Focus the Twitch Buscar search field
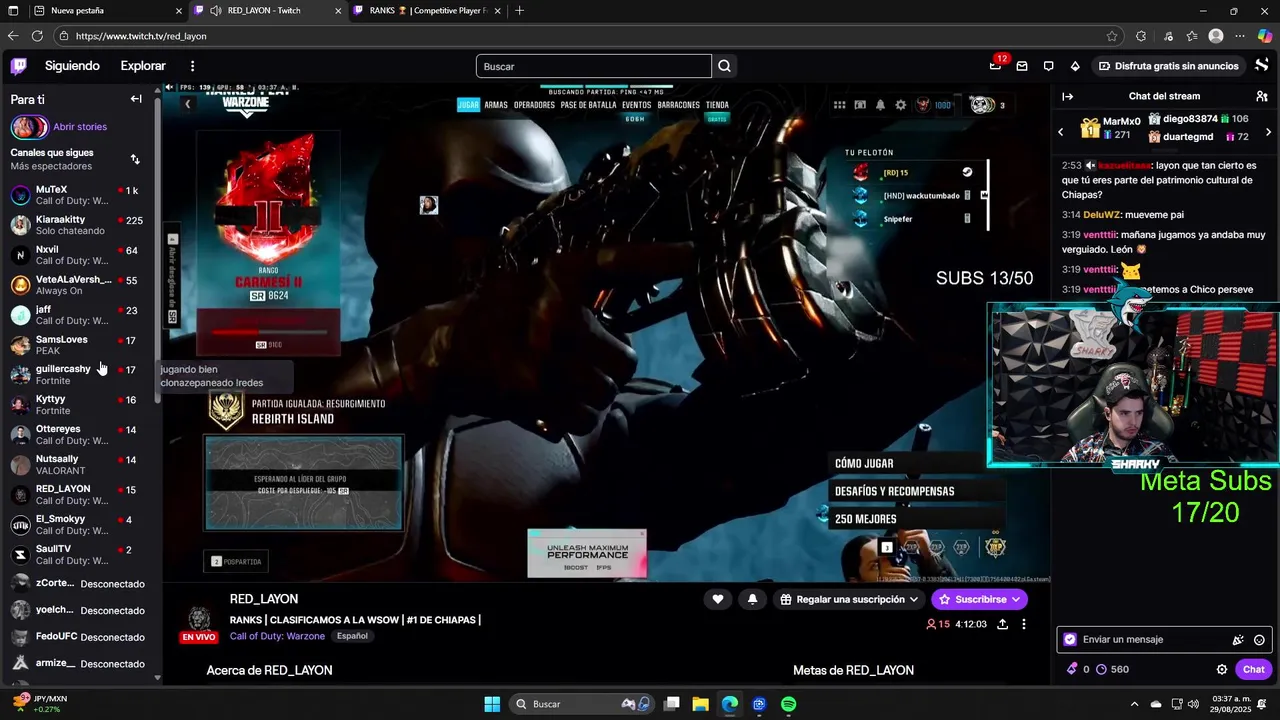The height and width of the screenshot is (720, 1280). (x=594, y=66)
